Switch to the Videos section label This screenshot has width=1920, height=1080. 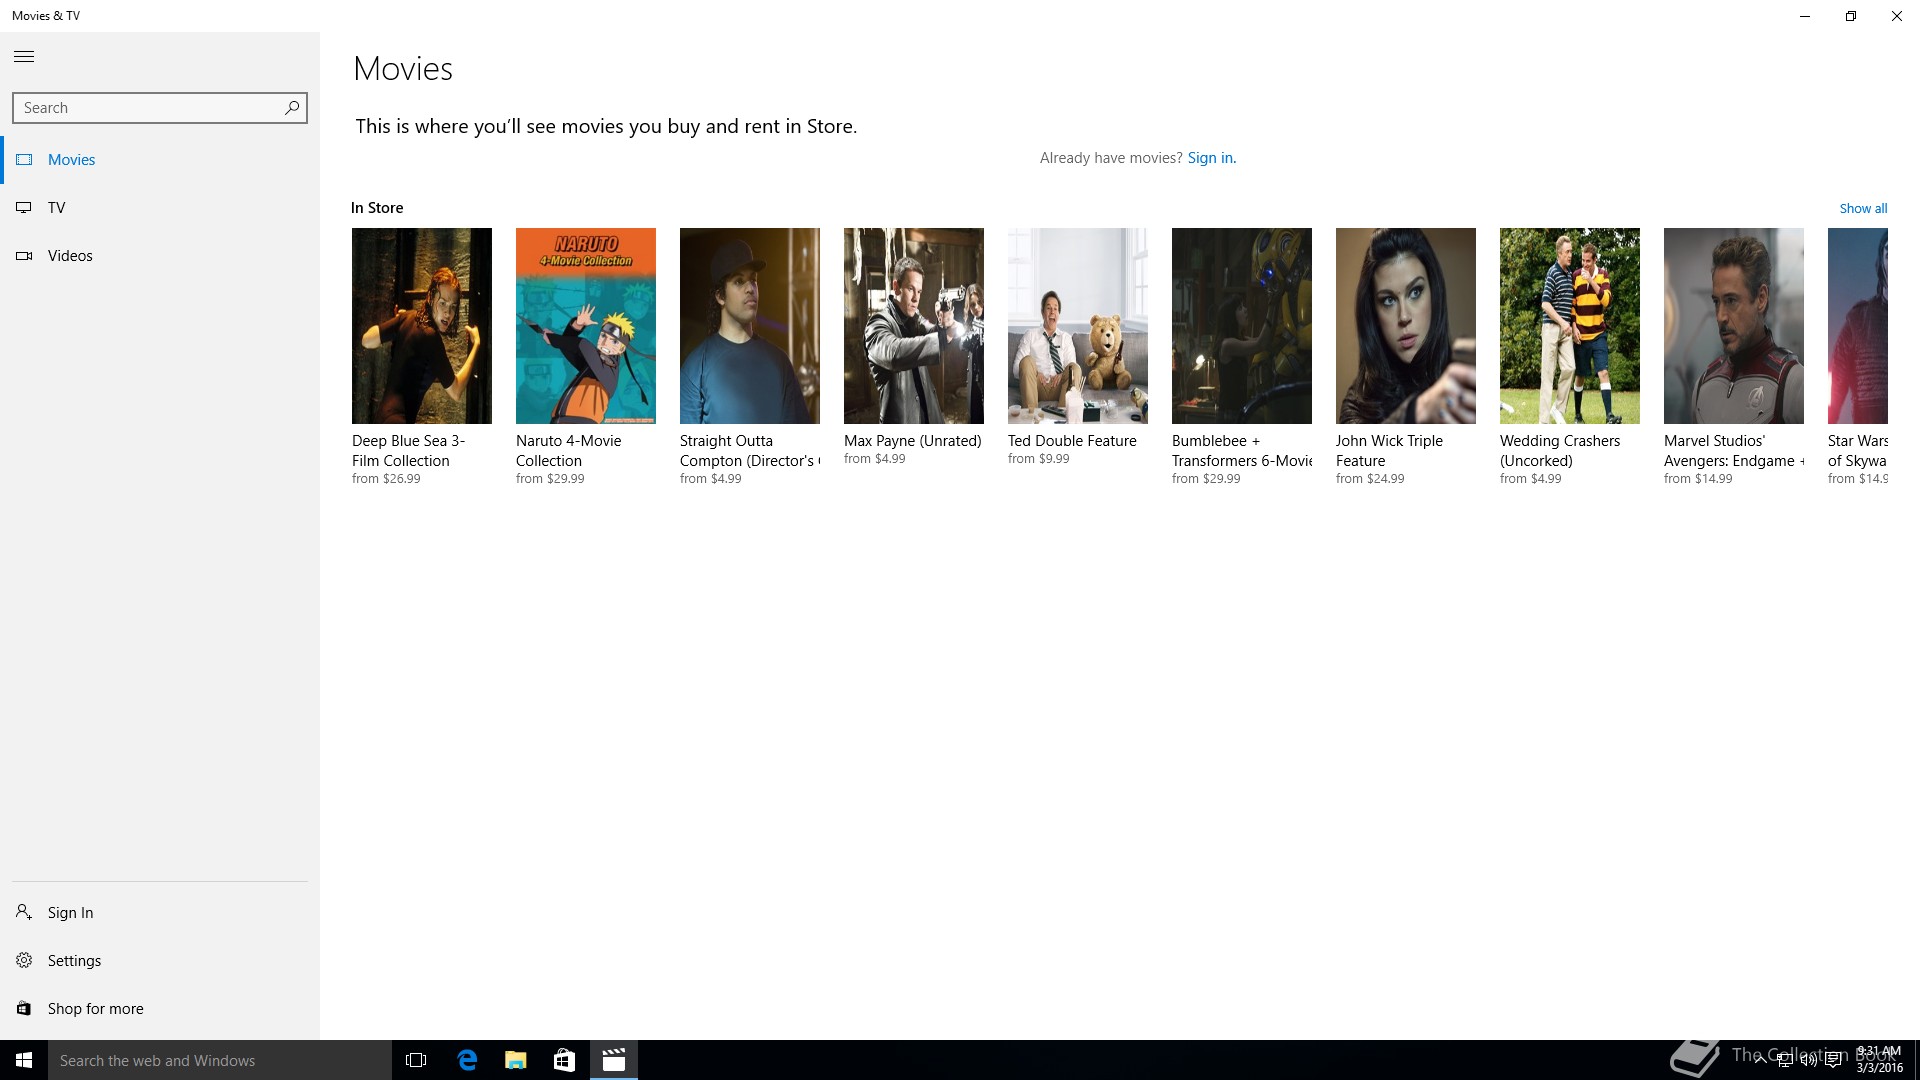(x=70, y=256)
